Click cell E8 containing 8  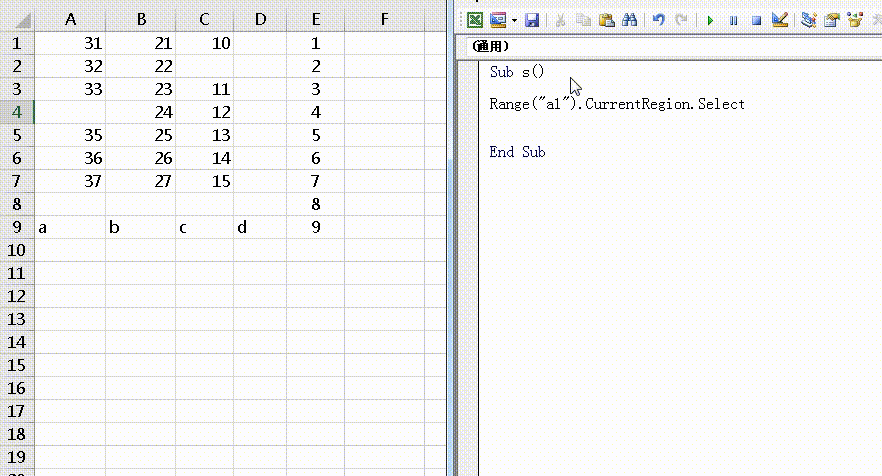[x=316, y=204]
